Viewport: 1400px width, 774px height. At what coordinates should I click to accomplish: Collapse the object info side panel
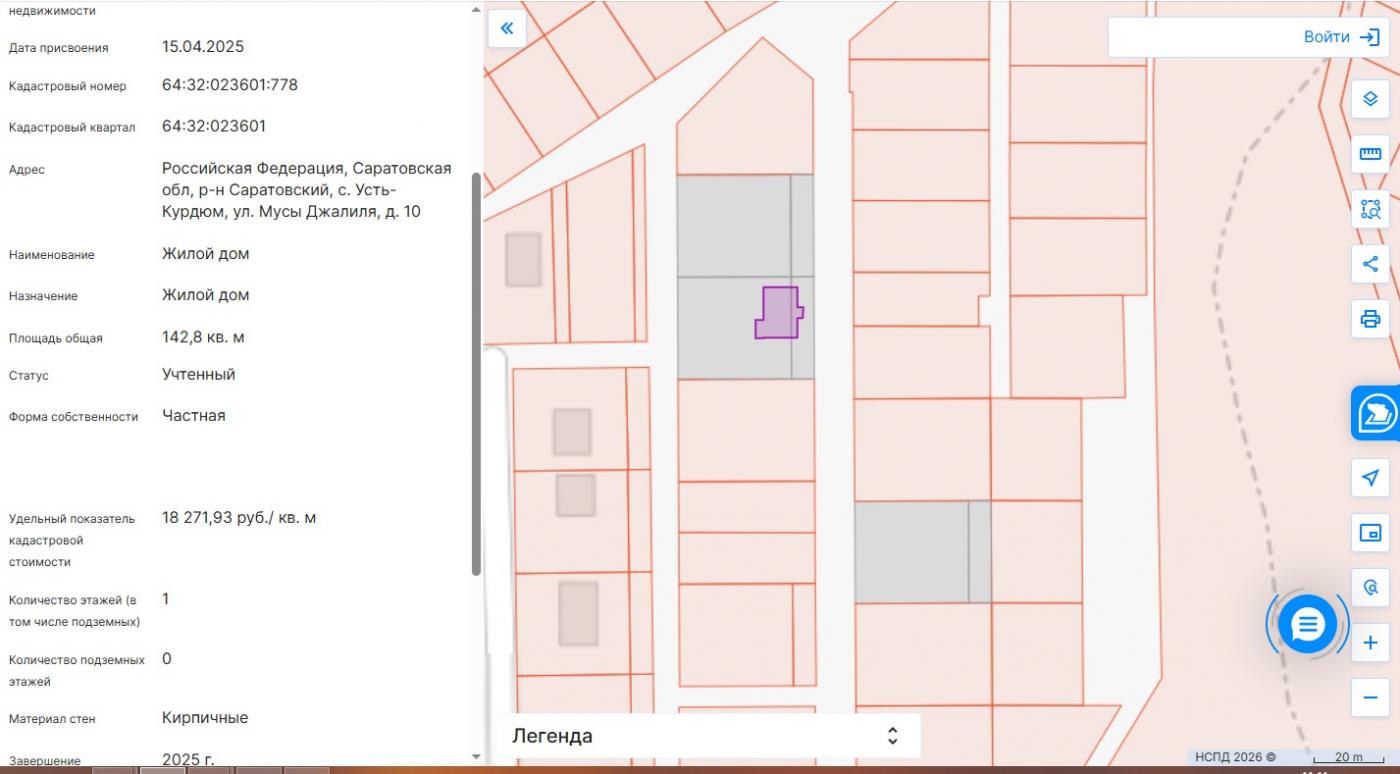tap(507, 28)
